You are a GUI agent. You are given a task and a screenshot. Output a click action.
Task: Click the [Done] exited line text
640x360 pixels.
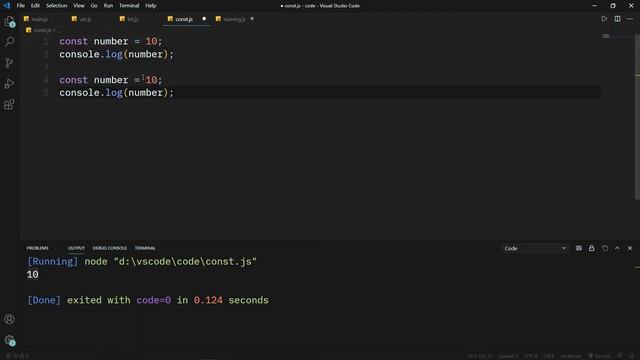[148, 300]
